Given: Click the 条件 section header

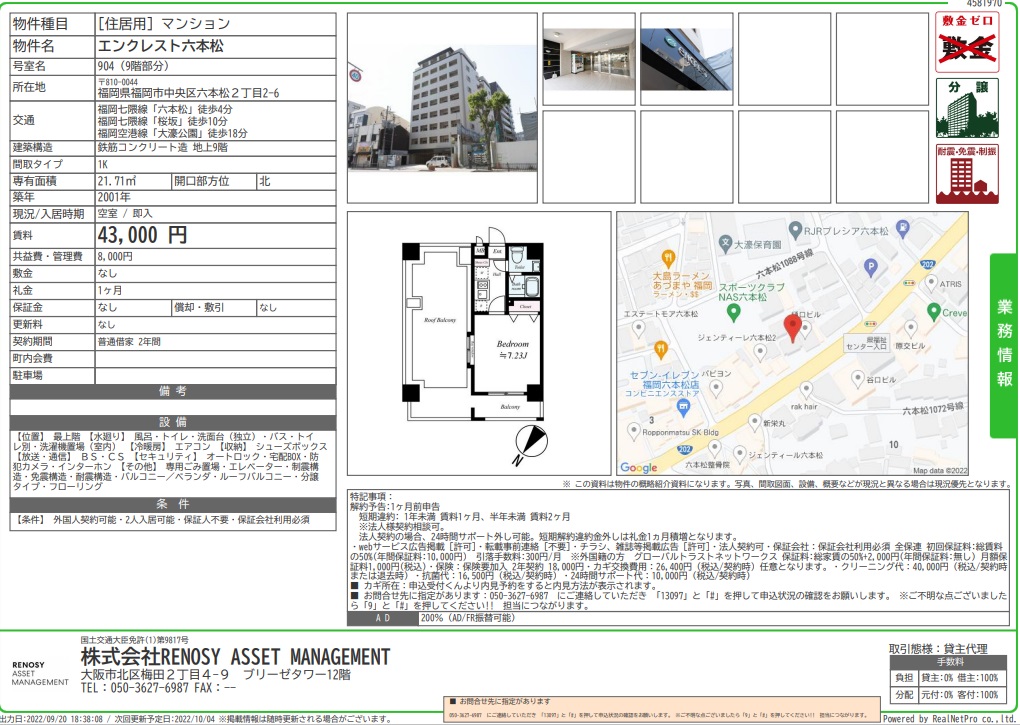Looking at the screenshot, I should pyautogui.click(x=173, y=504).
